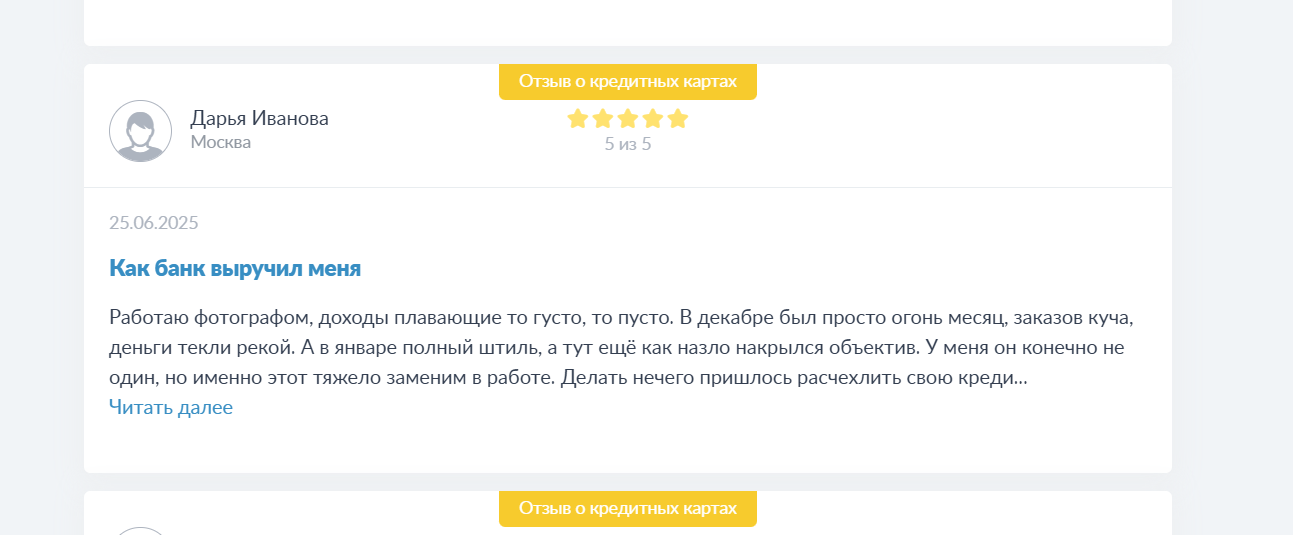Viewport: 1293px width, 535px height.
Task: Click the gray page background right of the cards
Action: [x=1232, y=267]
